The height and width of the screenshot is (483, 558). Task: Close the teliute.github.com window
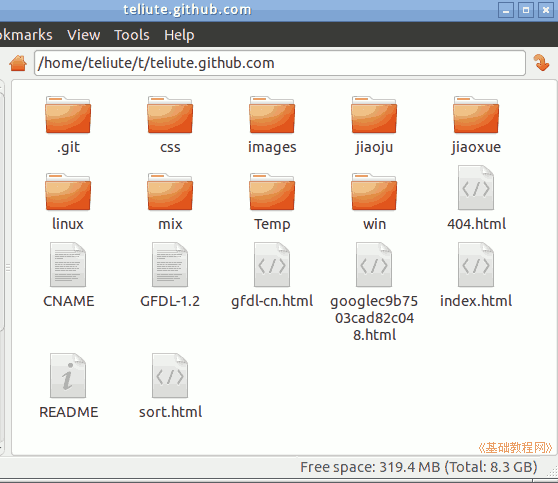coord(546,10)
